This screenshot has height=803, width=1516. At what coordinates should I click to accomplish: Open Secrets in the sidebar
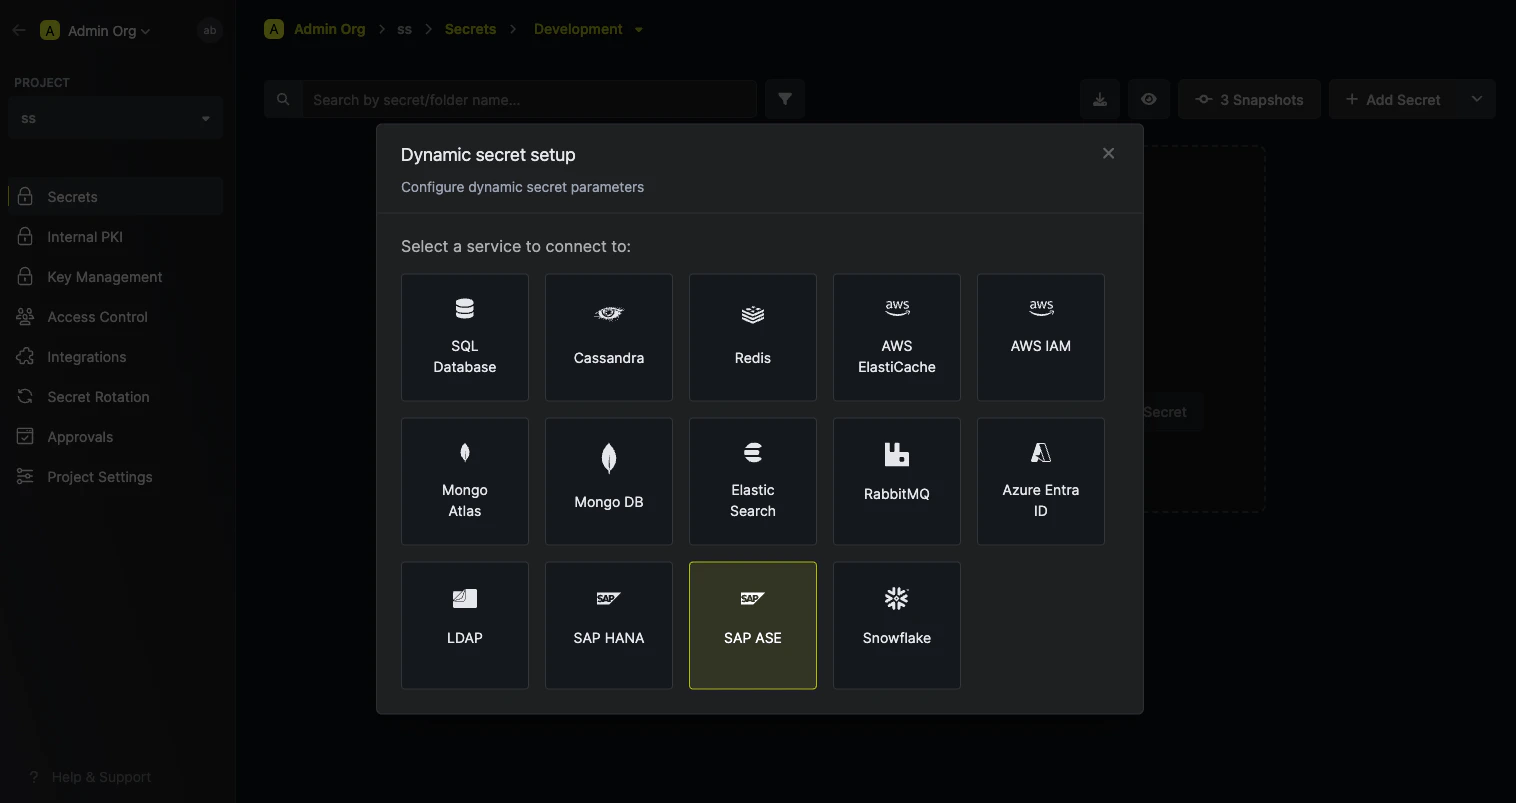(116, 196)
